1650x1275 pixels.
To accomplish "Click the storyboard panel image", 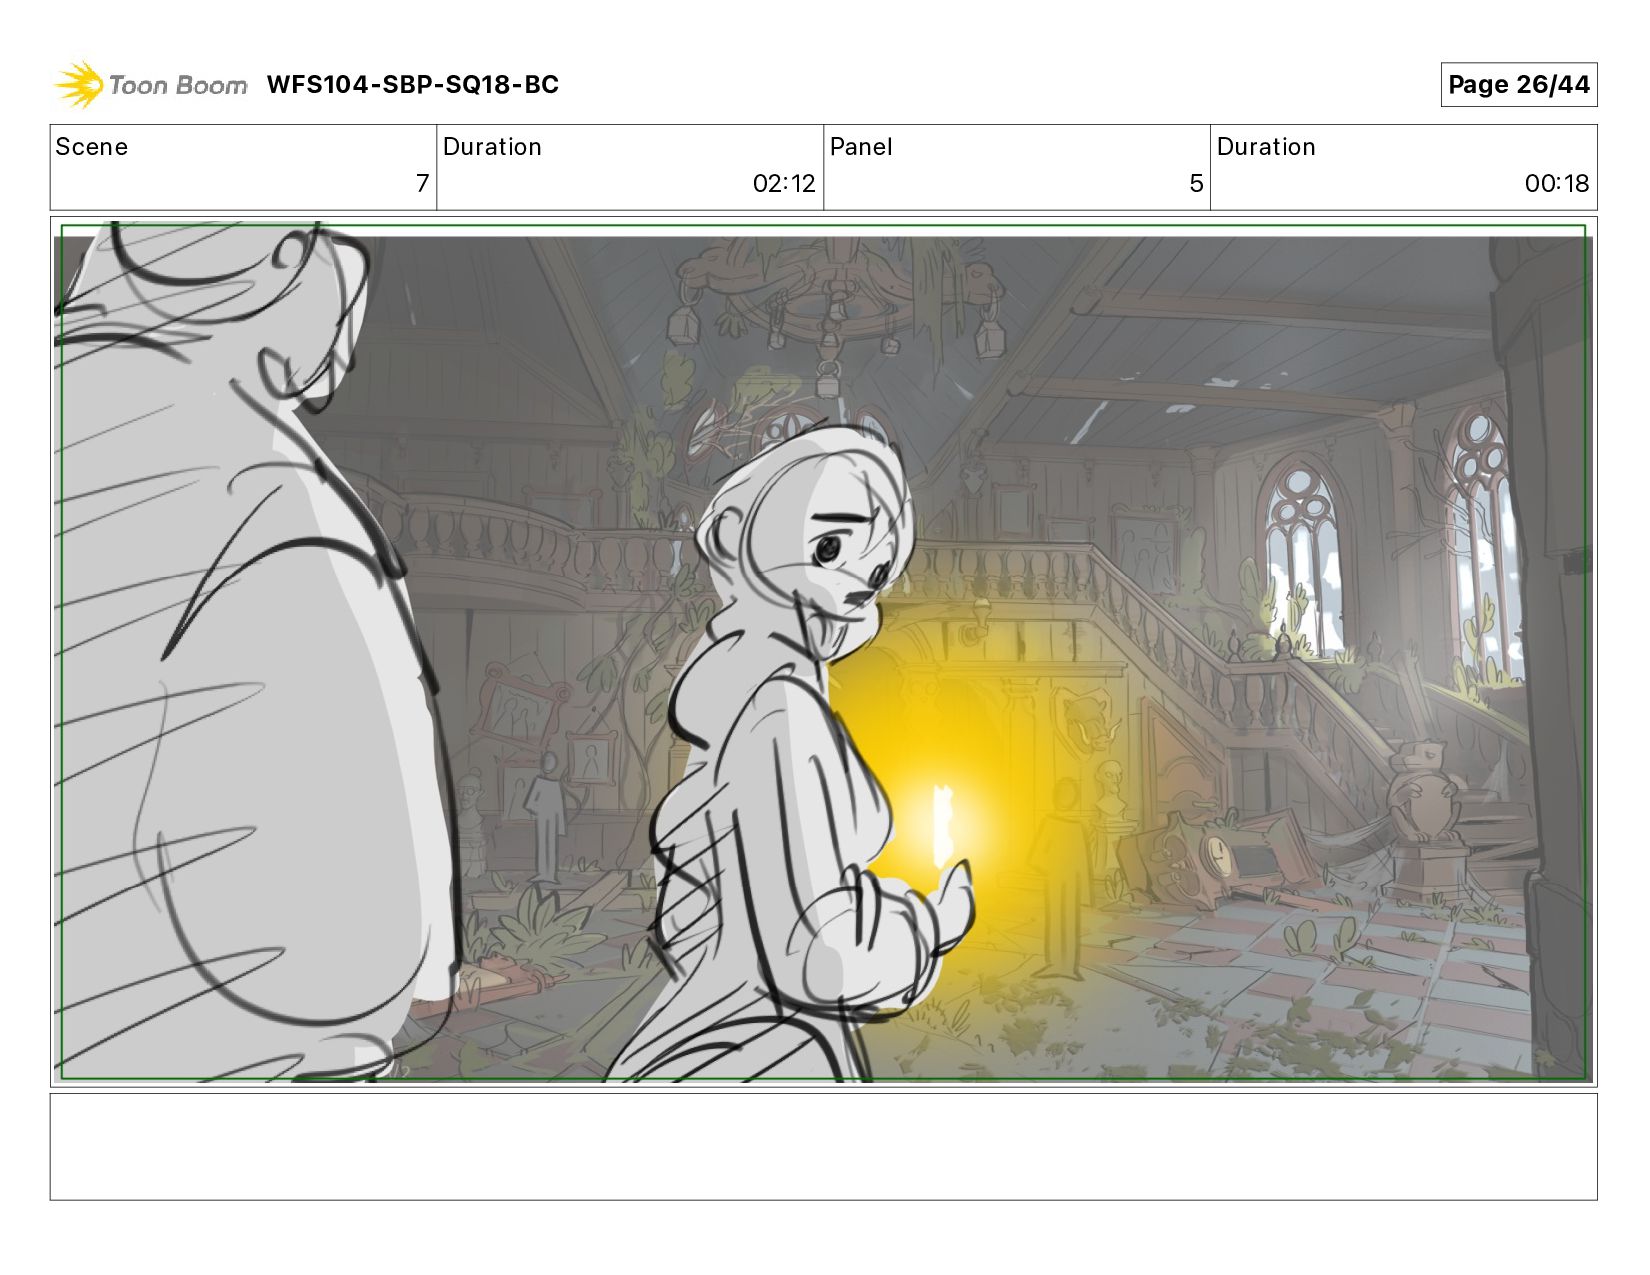I will pyautogui.click(x=824, y=652).
